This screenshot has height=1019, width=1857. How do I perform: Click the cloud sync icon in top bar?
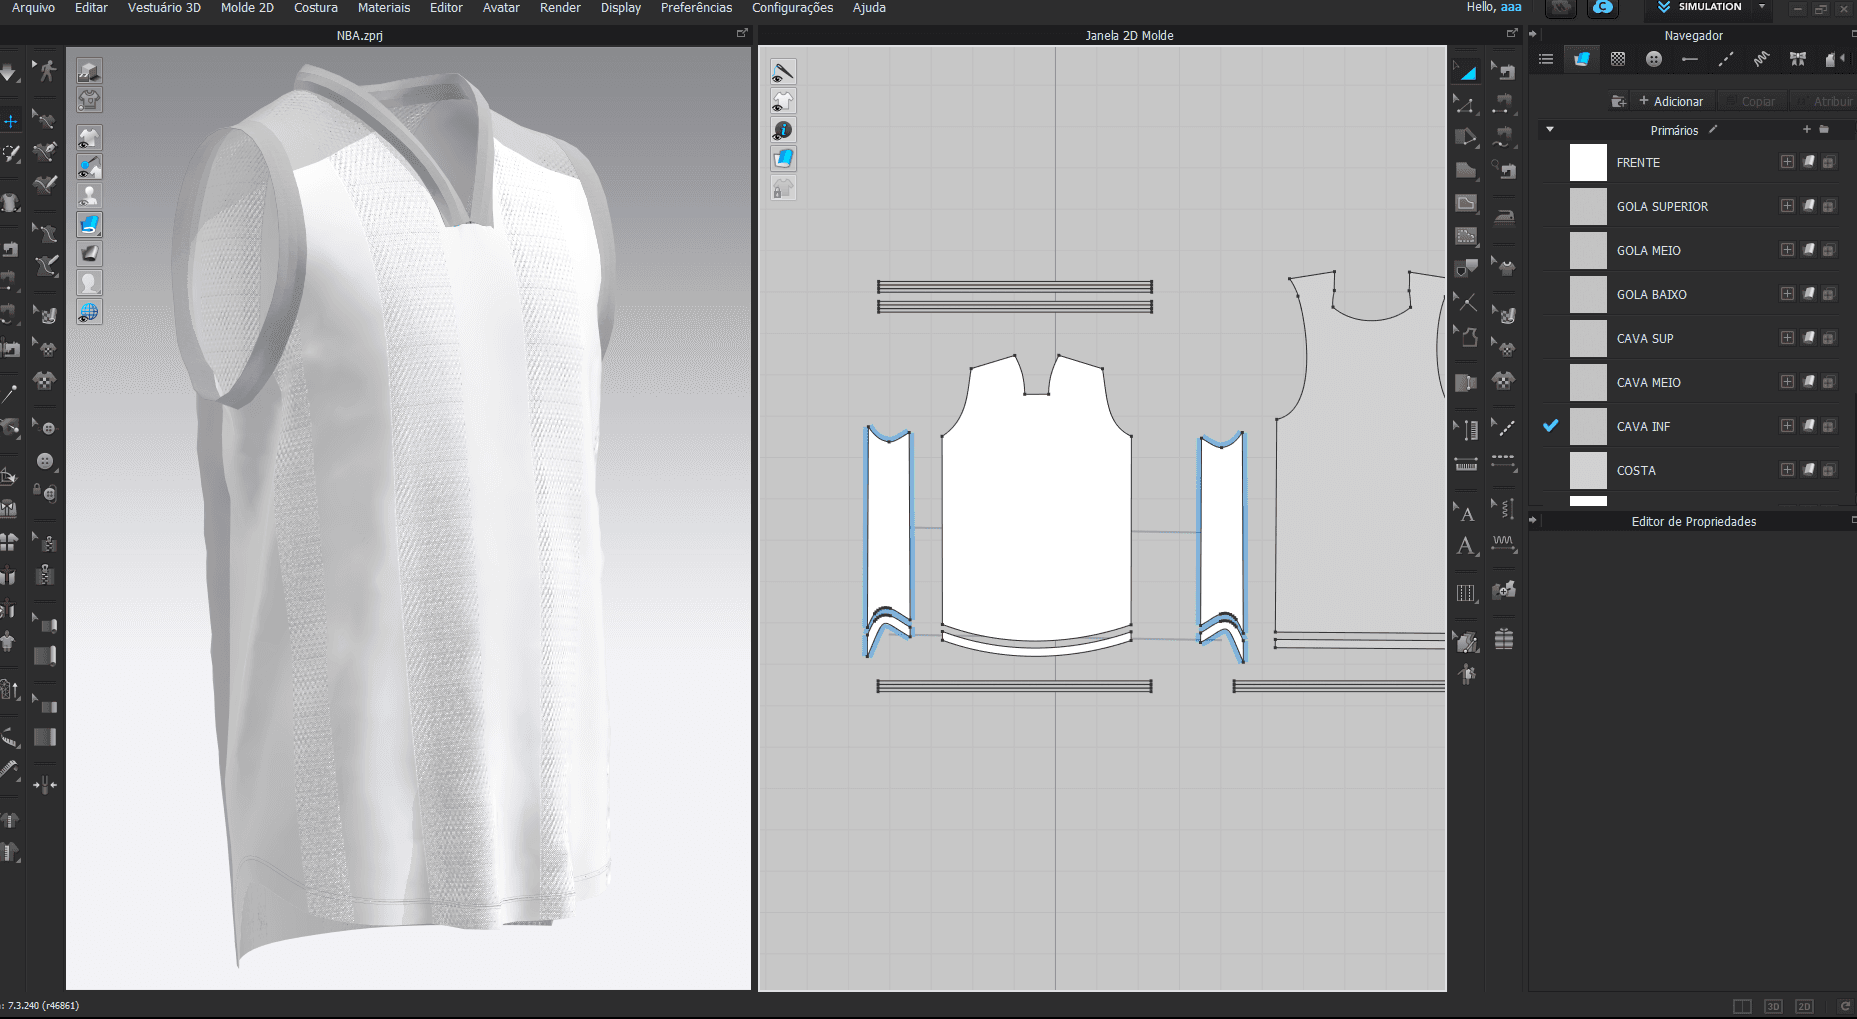pos(1603,8)
